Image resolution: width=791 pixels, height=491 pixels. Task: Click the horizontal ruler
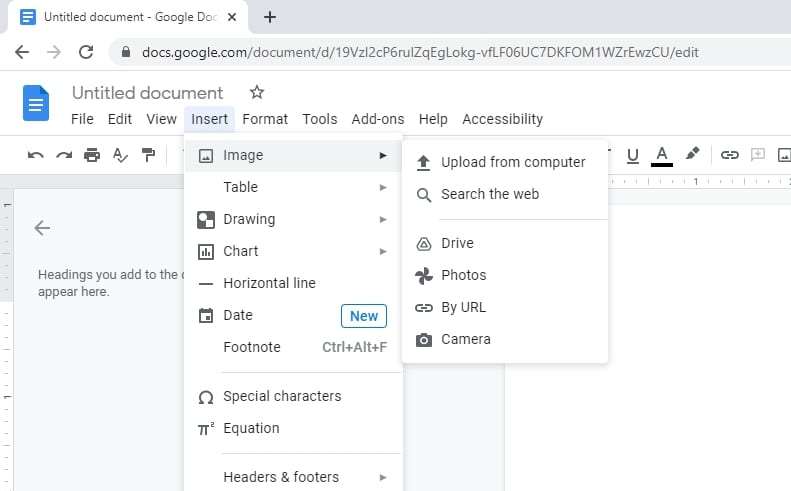pos(699,181)
